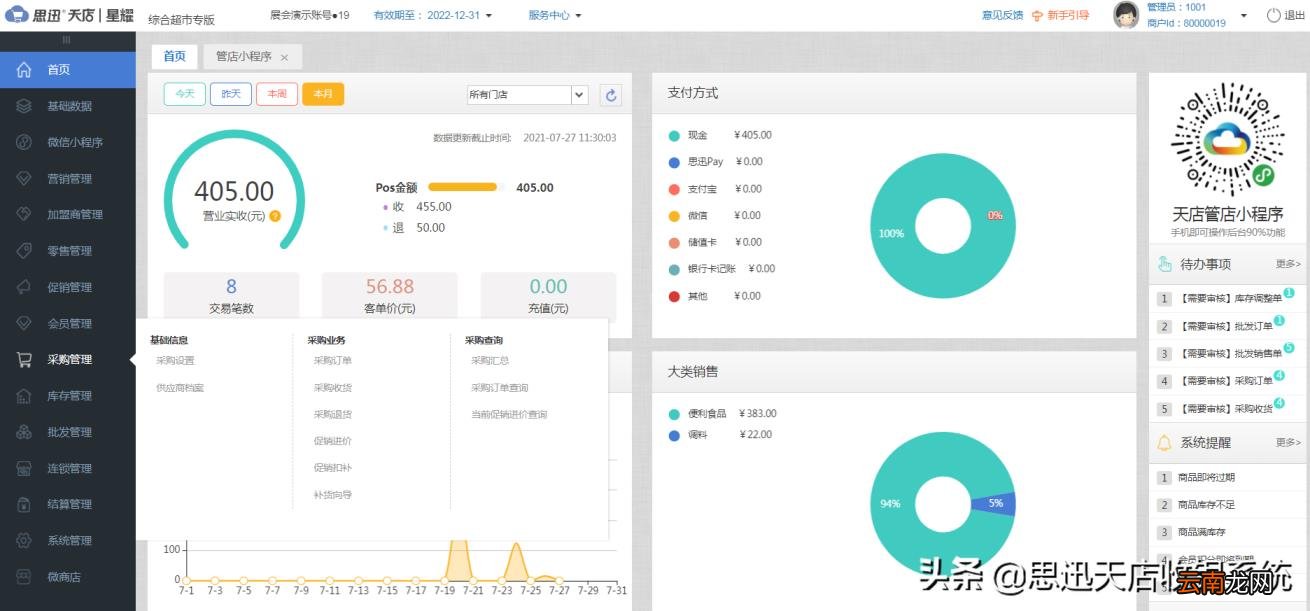Filter by 今天 button
Screen dimensions: 1310x611
184,94
